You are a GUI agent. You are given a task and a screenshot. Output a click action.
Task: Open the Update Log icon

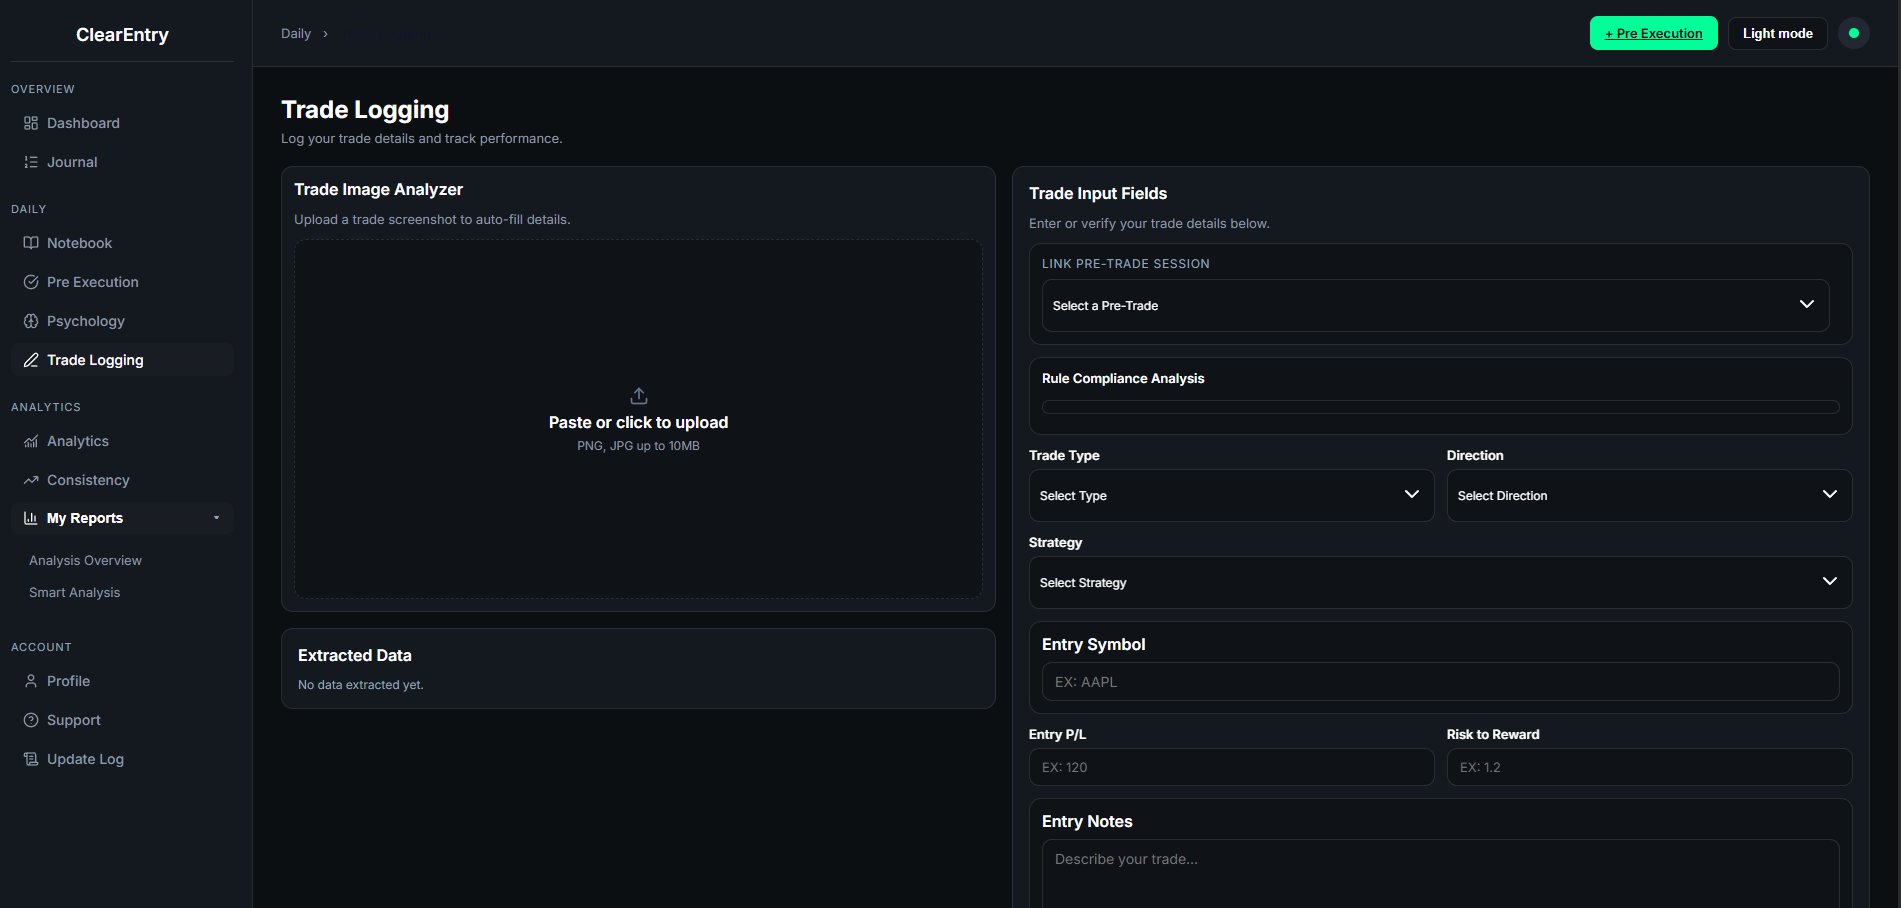(x=31, y=758)
